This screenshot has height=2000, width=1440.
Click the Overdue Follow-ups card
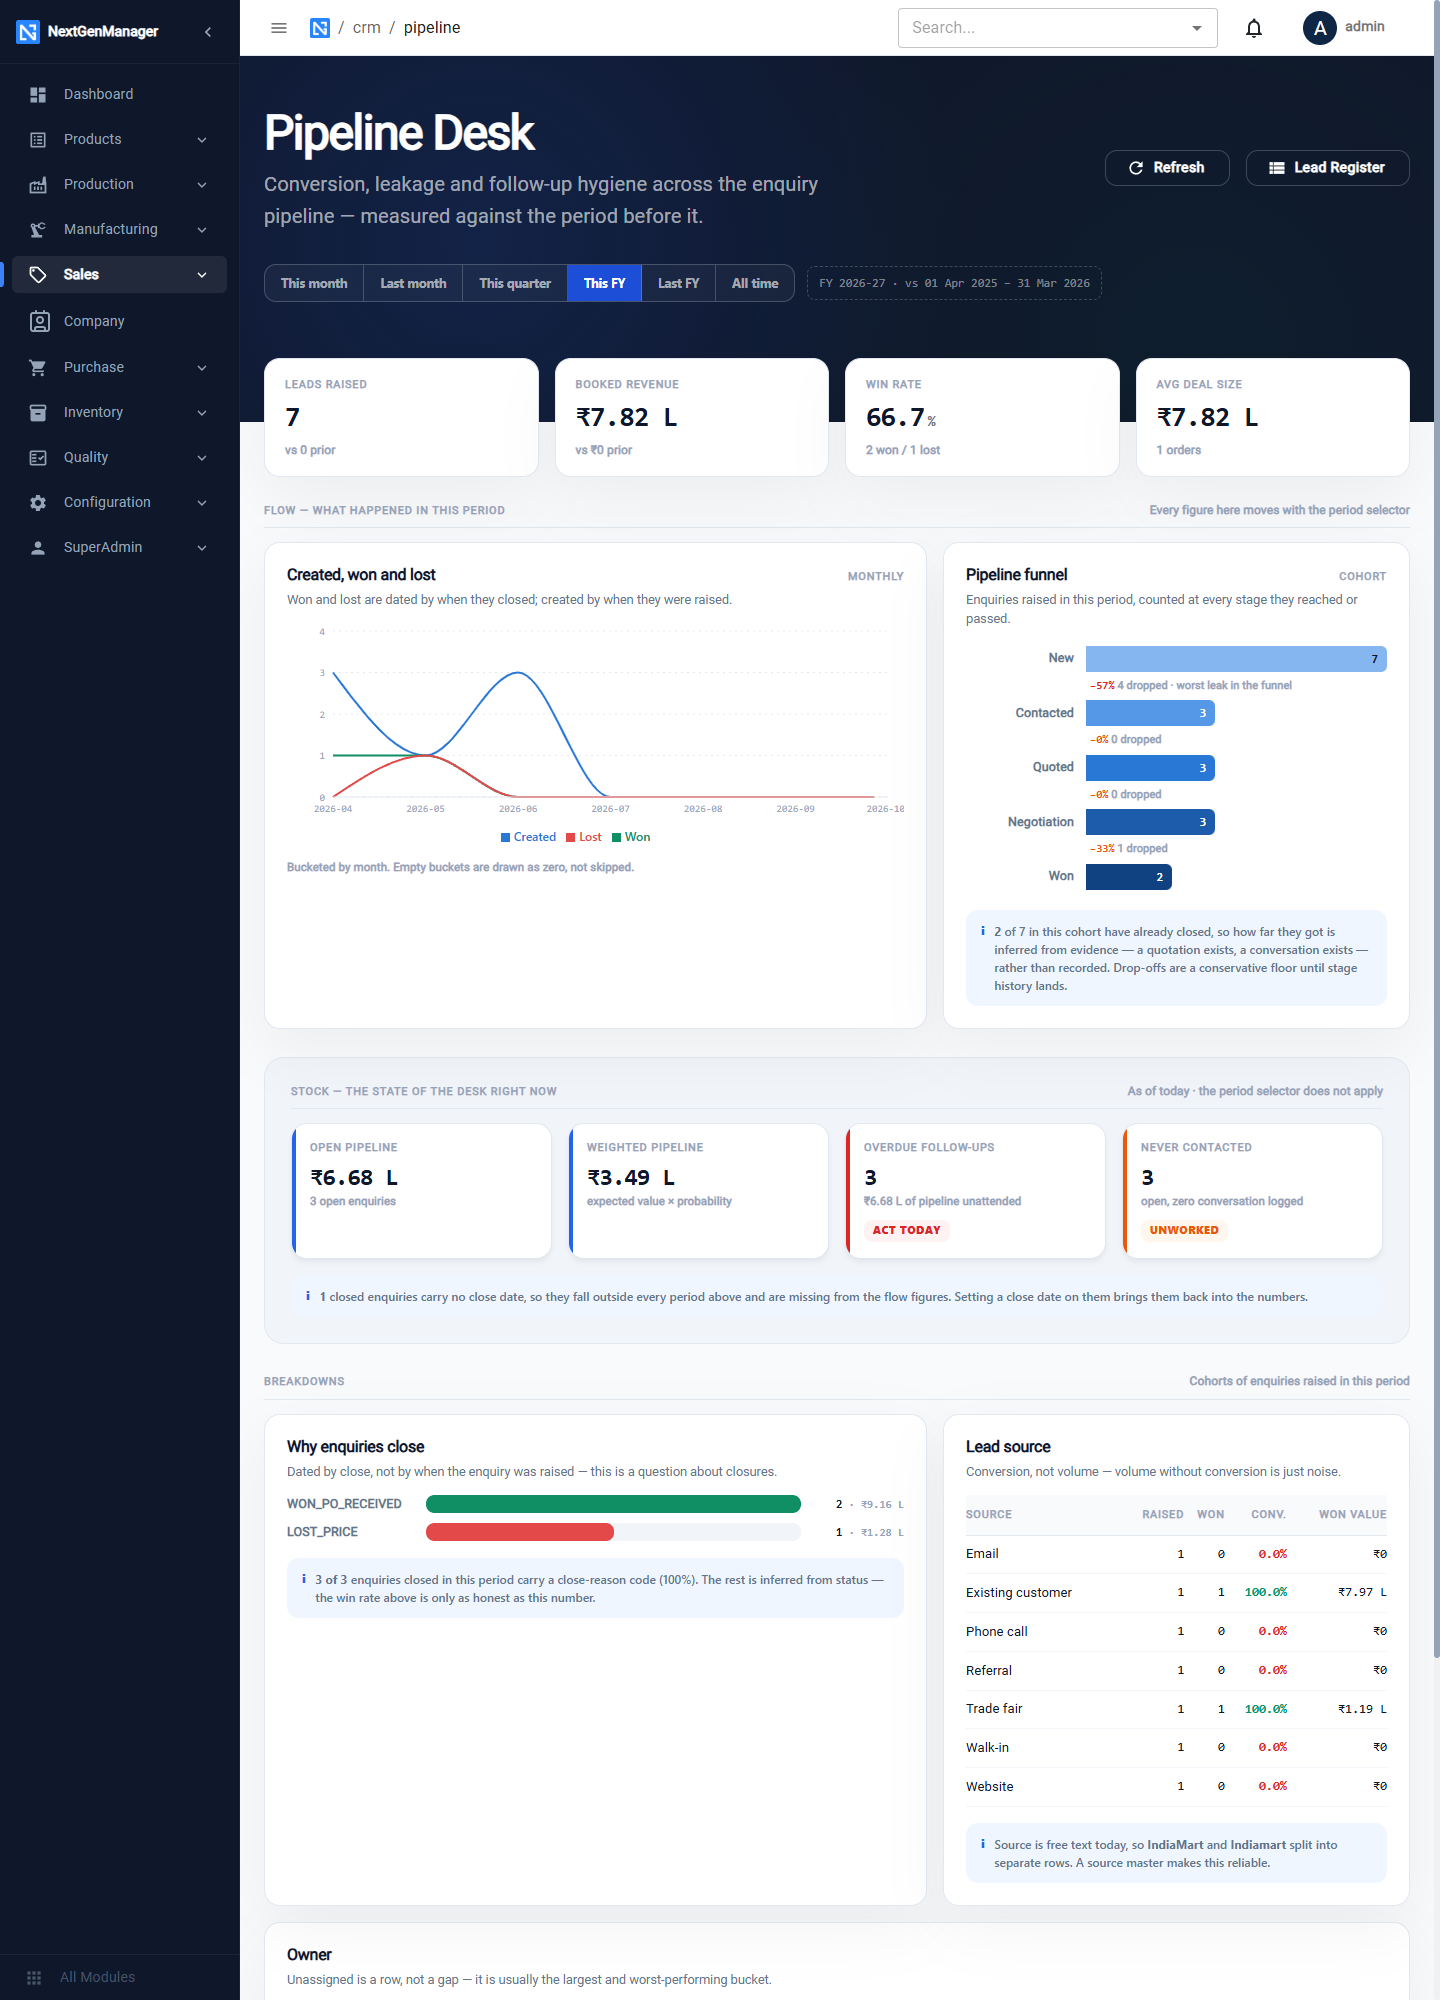pos(975,1191)
